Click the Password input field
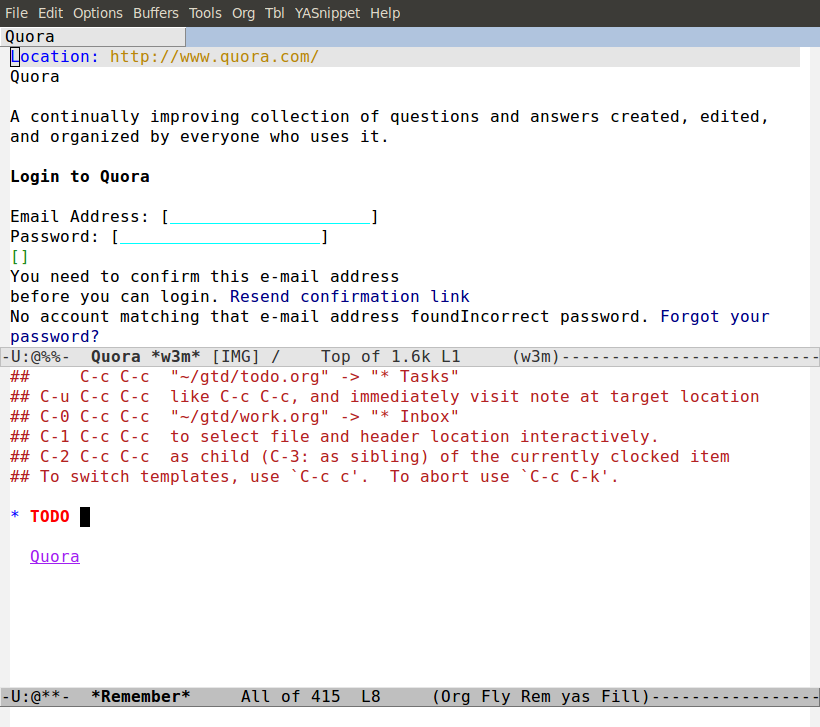This screenshot has width=820, height=727. click(220, 236)
